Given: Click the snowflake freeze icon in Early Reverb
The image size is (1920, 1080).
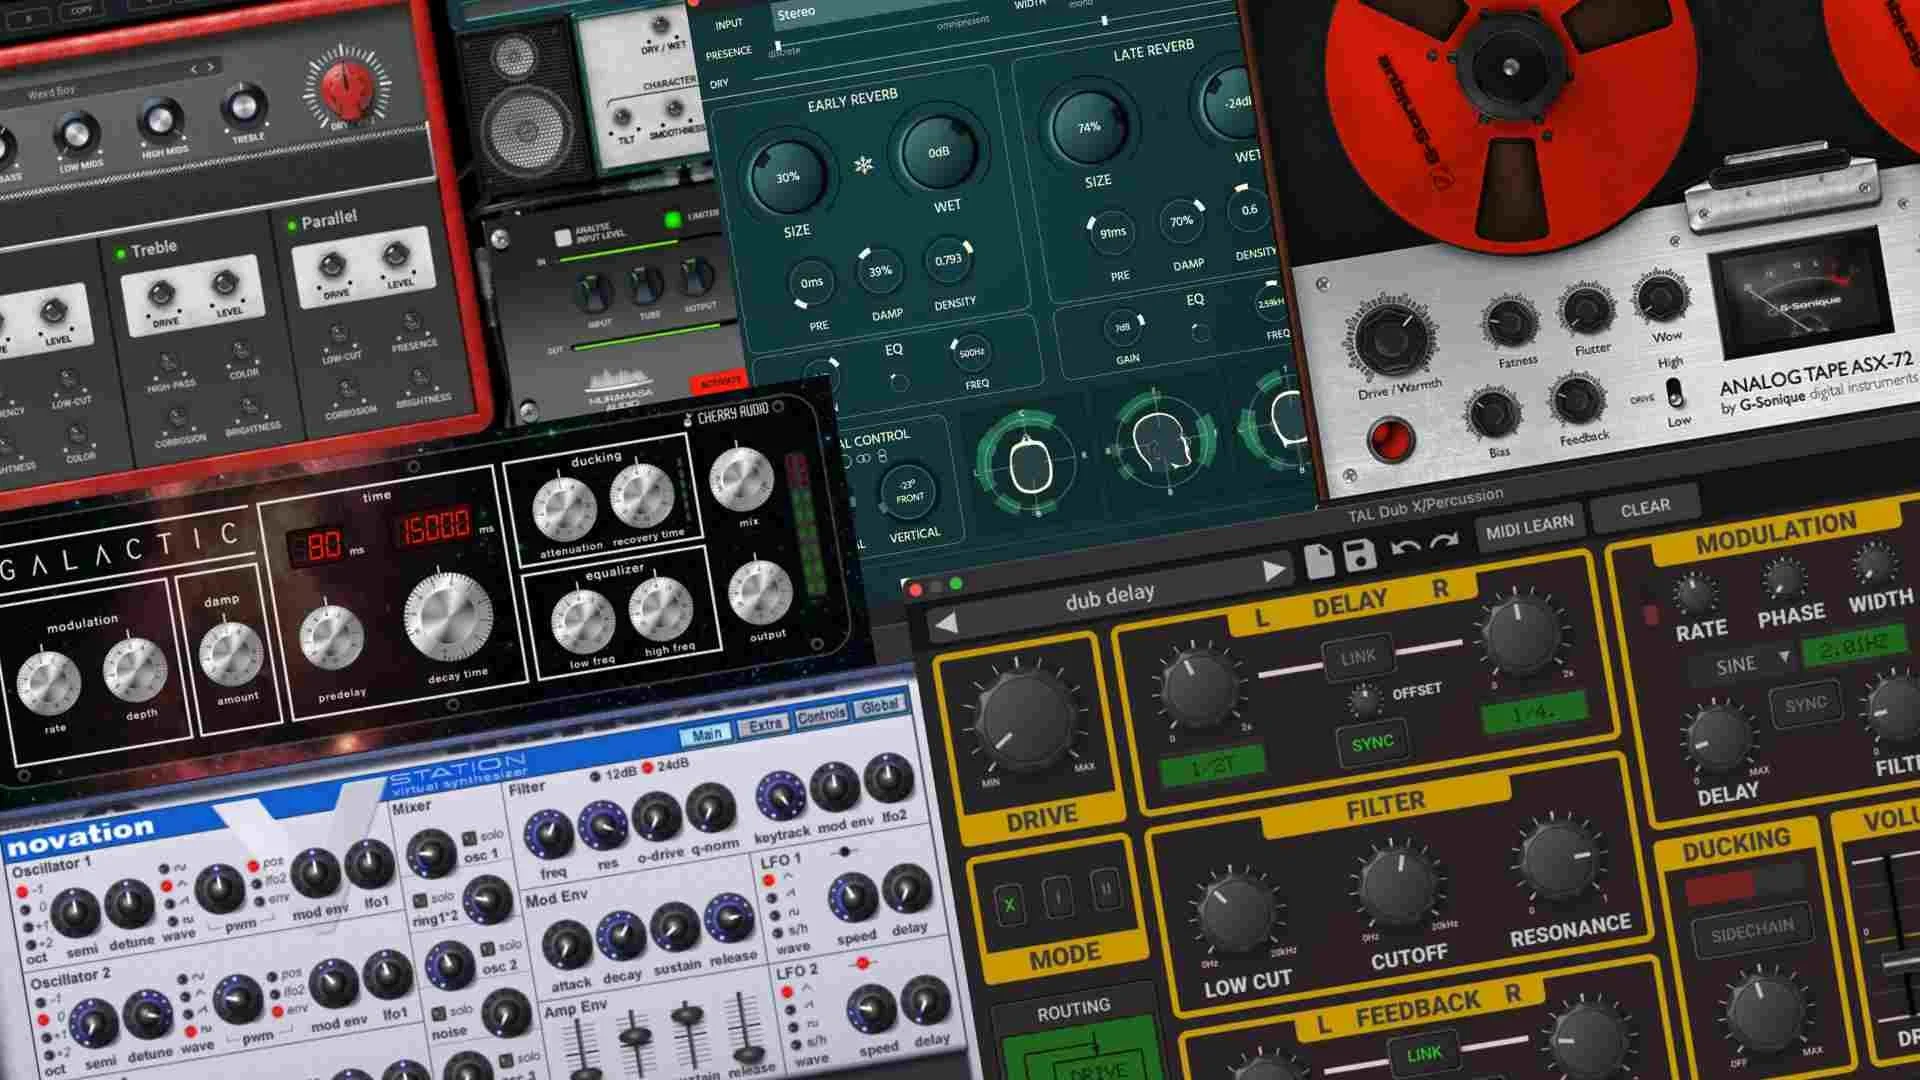Looking at the screenshot, I should (863, 164).
